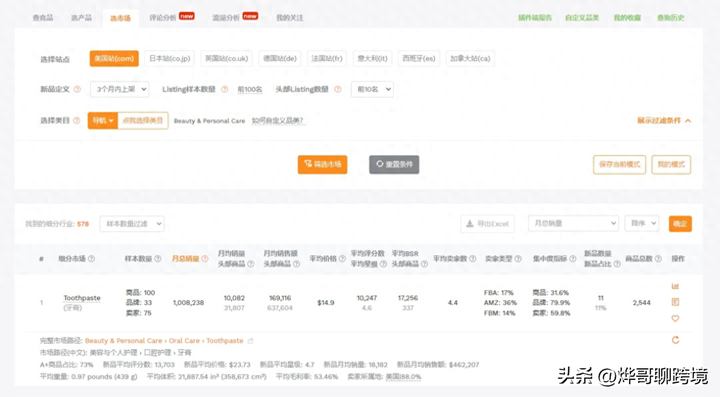
Task: Open the 前10名 dropdown
Action: 372,89
